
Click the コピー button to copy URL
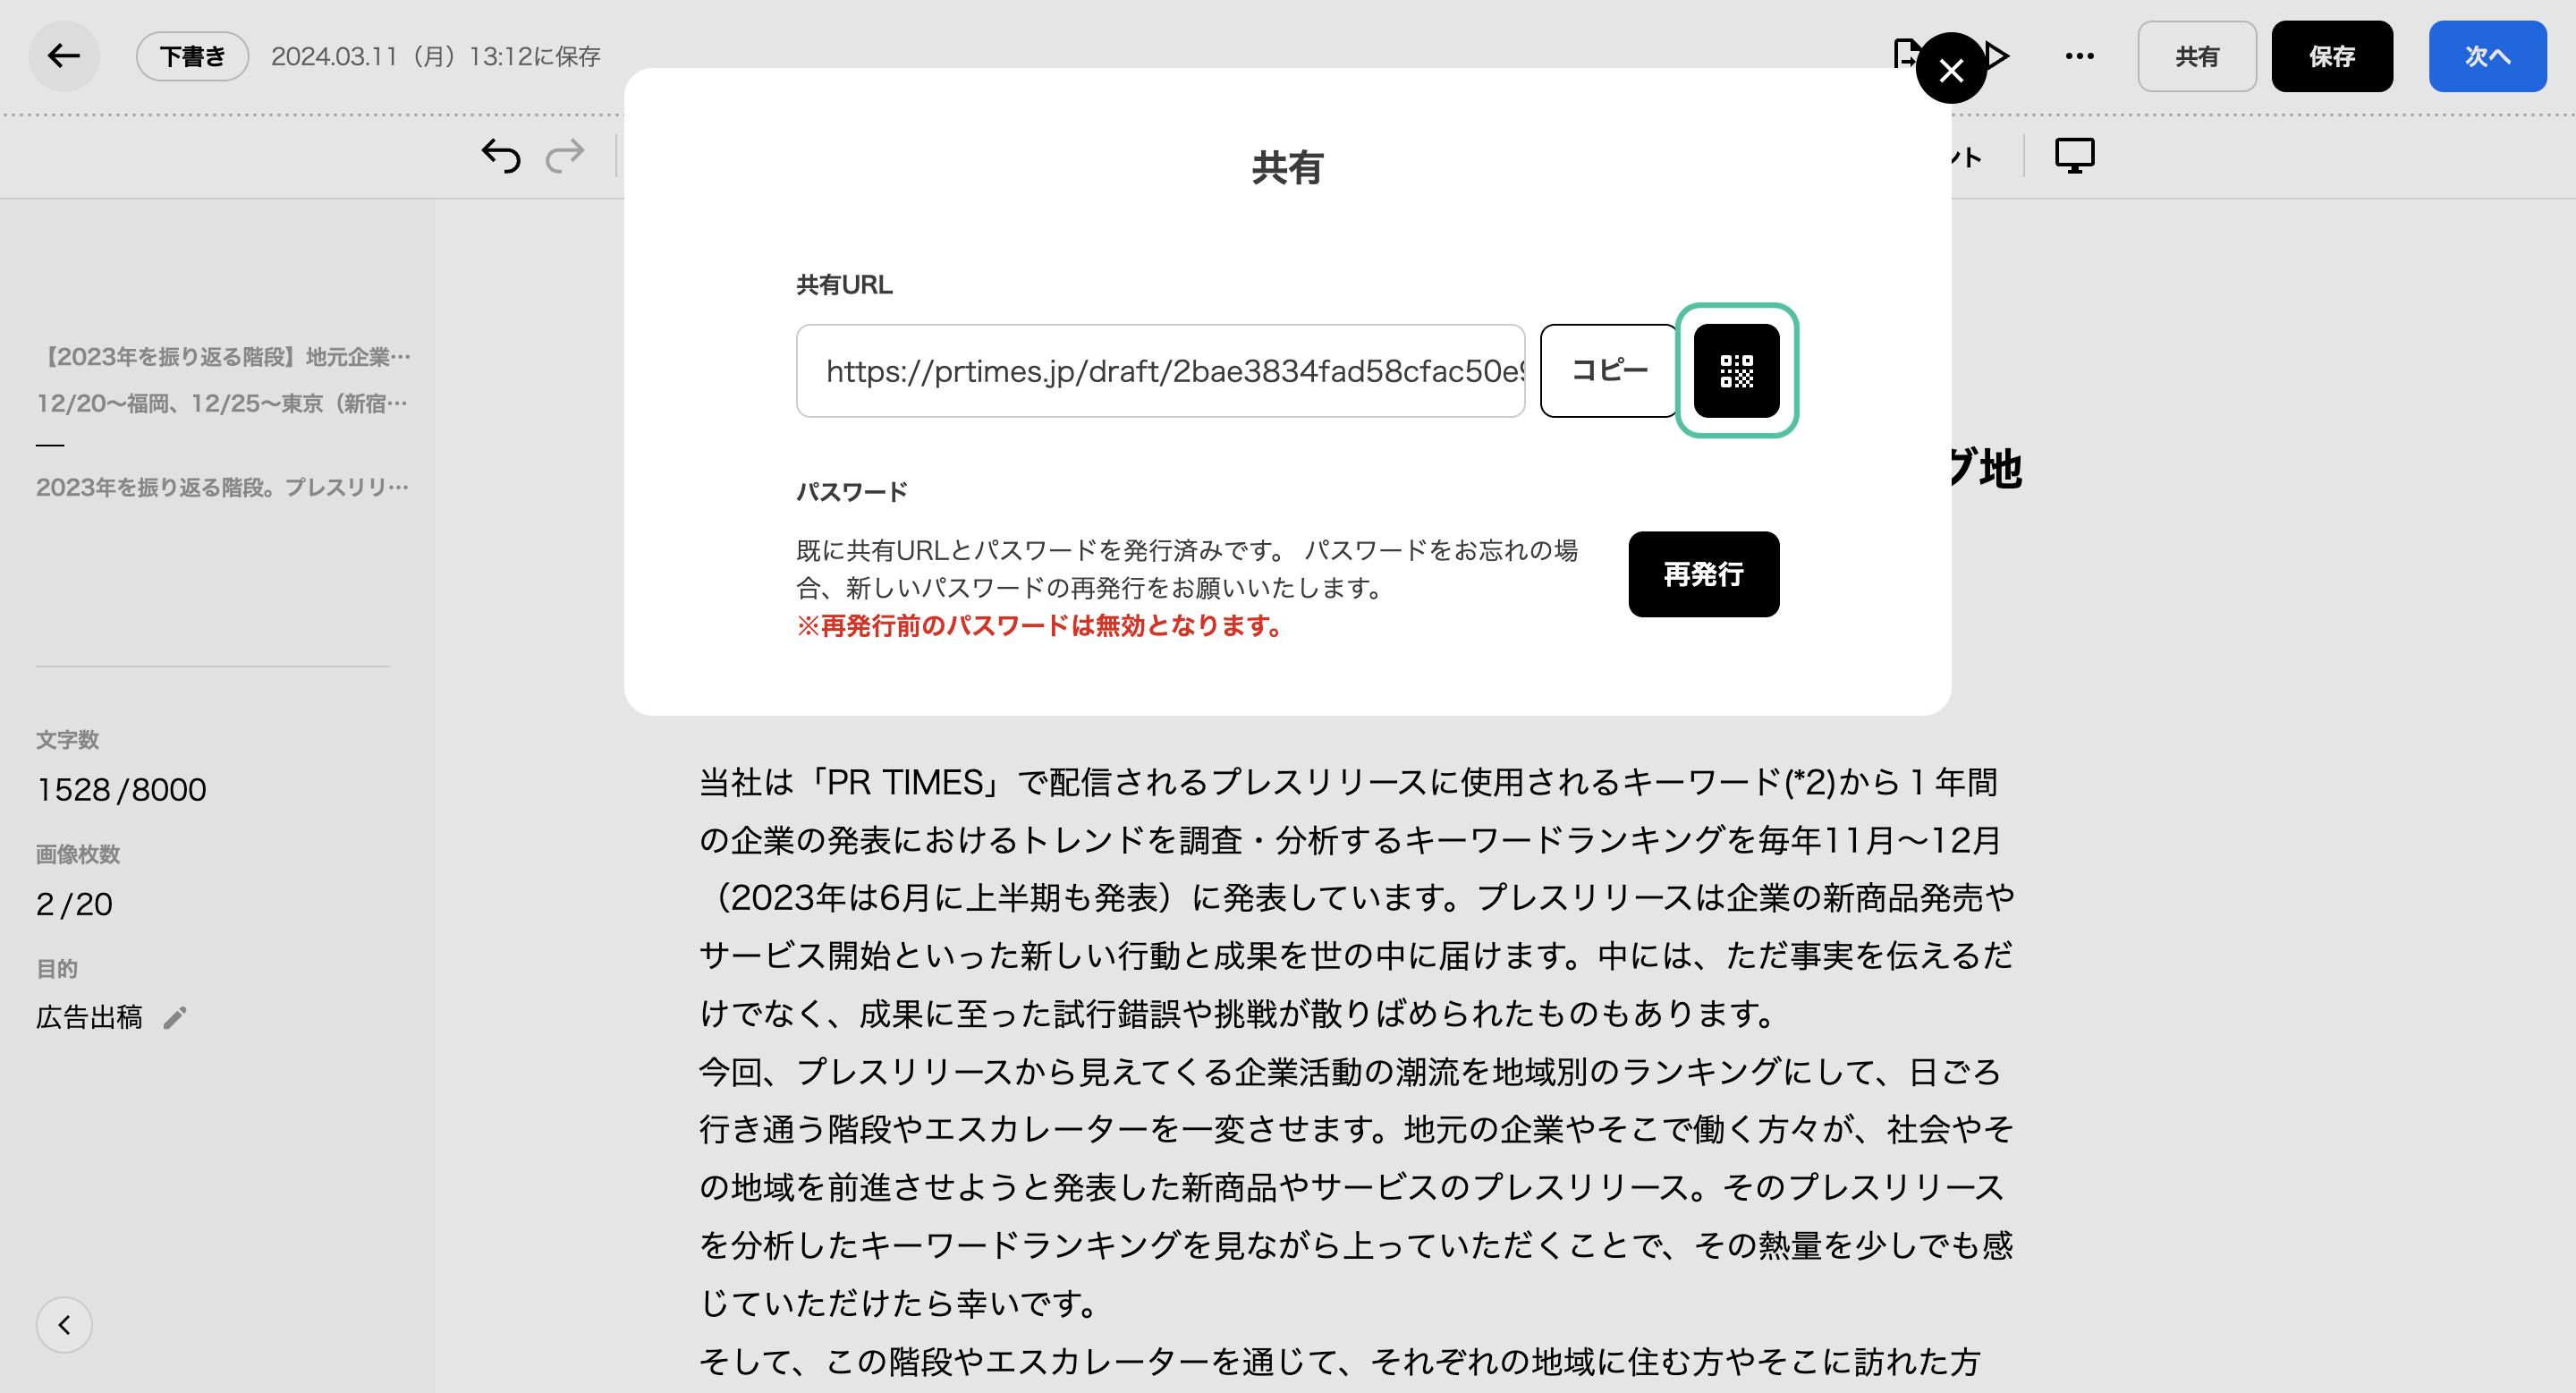click(x=1606, y=370)
